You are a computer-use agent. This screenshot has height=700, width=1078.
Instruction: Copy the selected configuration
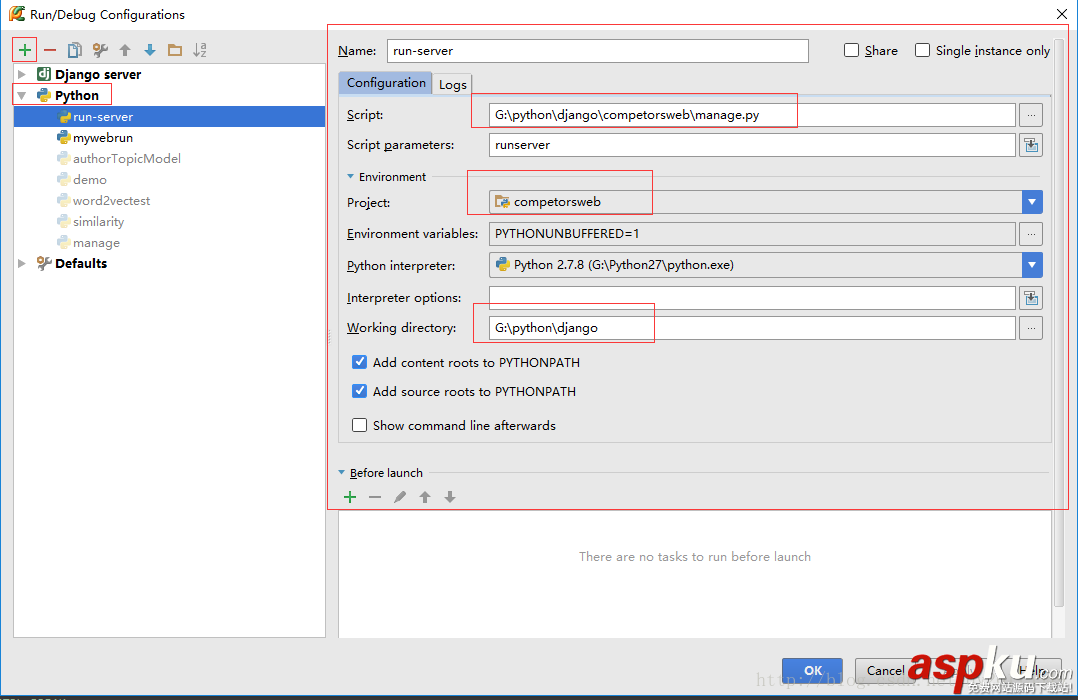tap(74, 50)
